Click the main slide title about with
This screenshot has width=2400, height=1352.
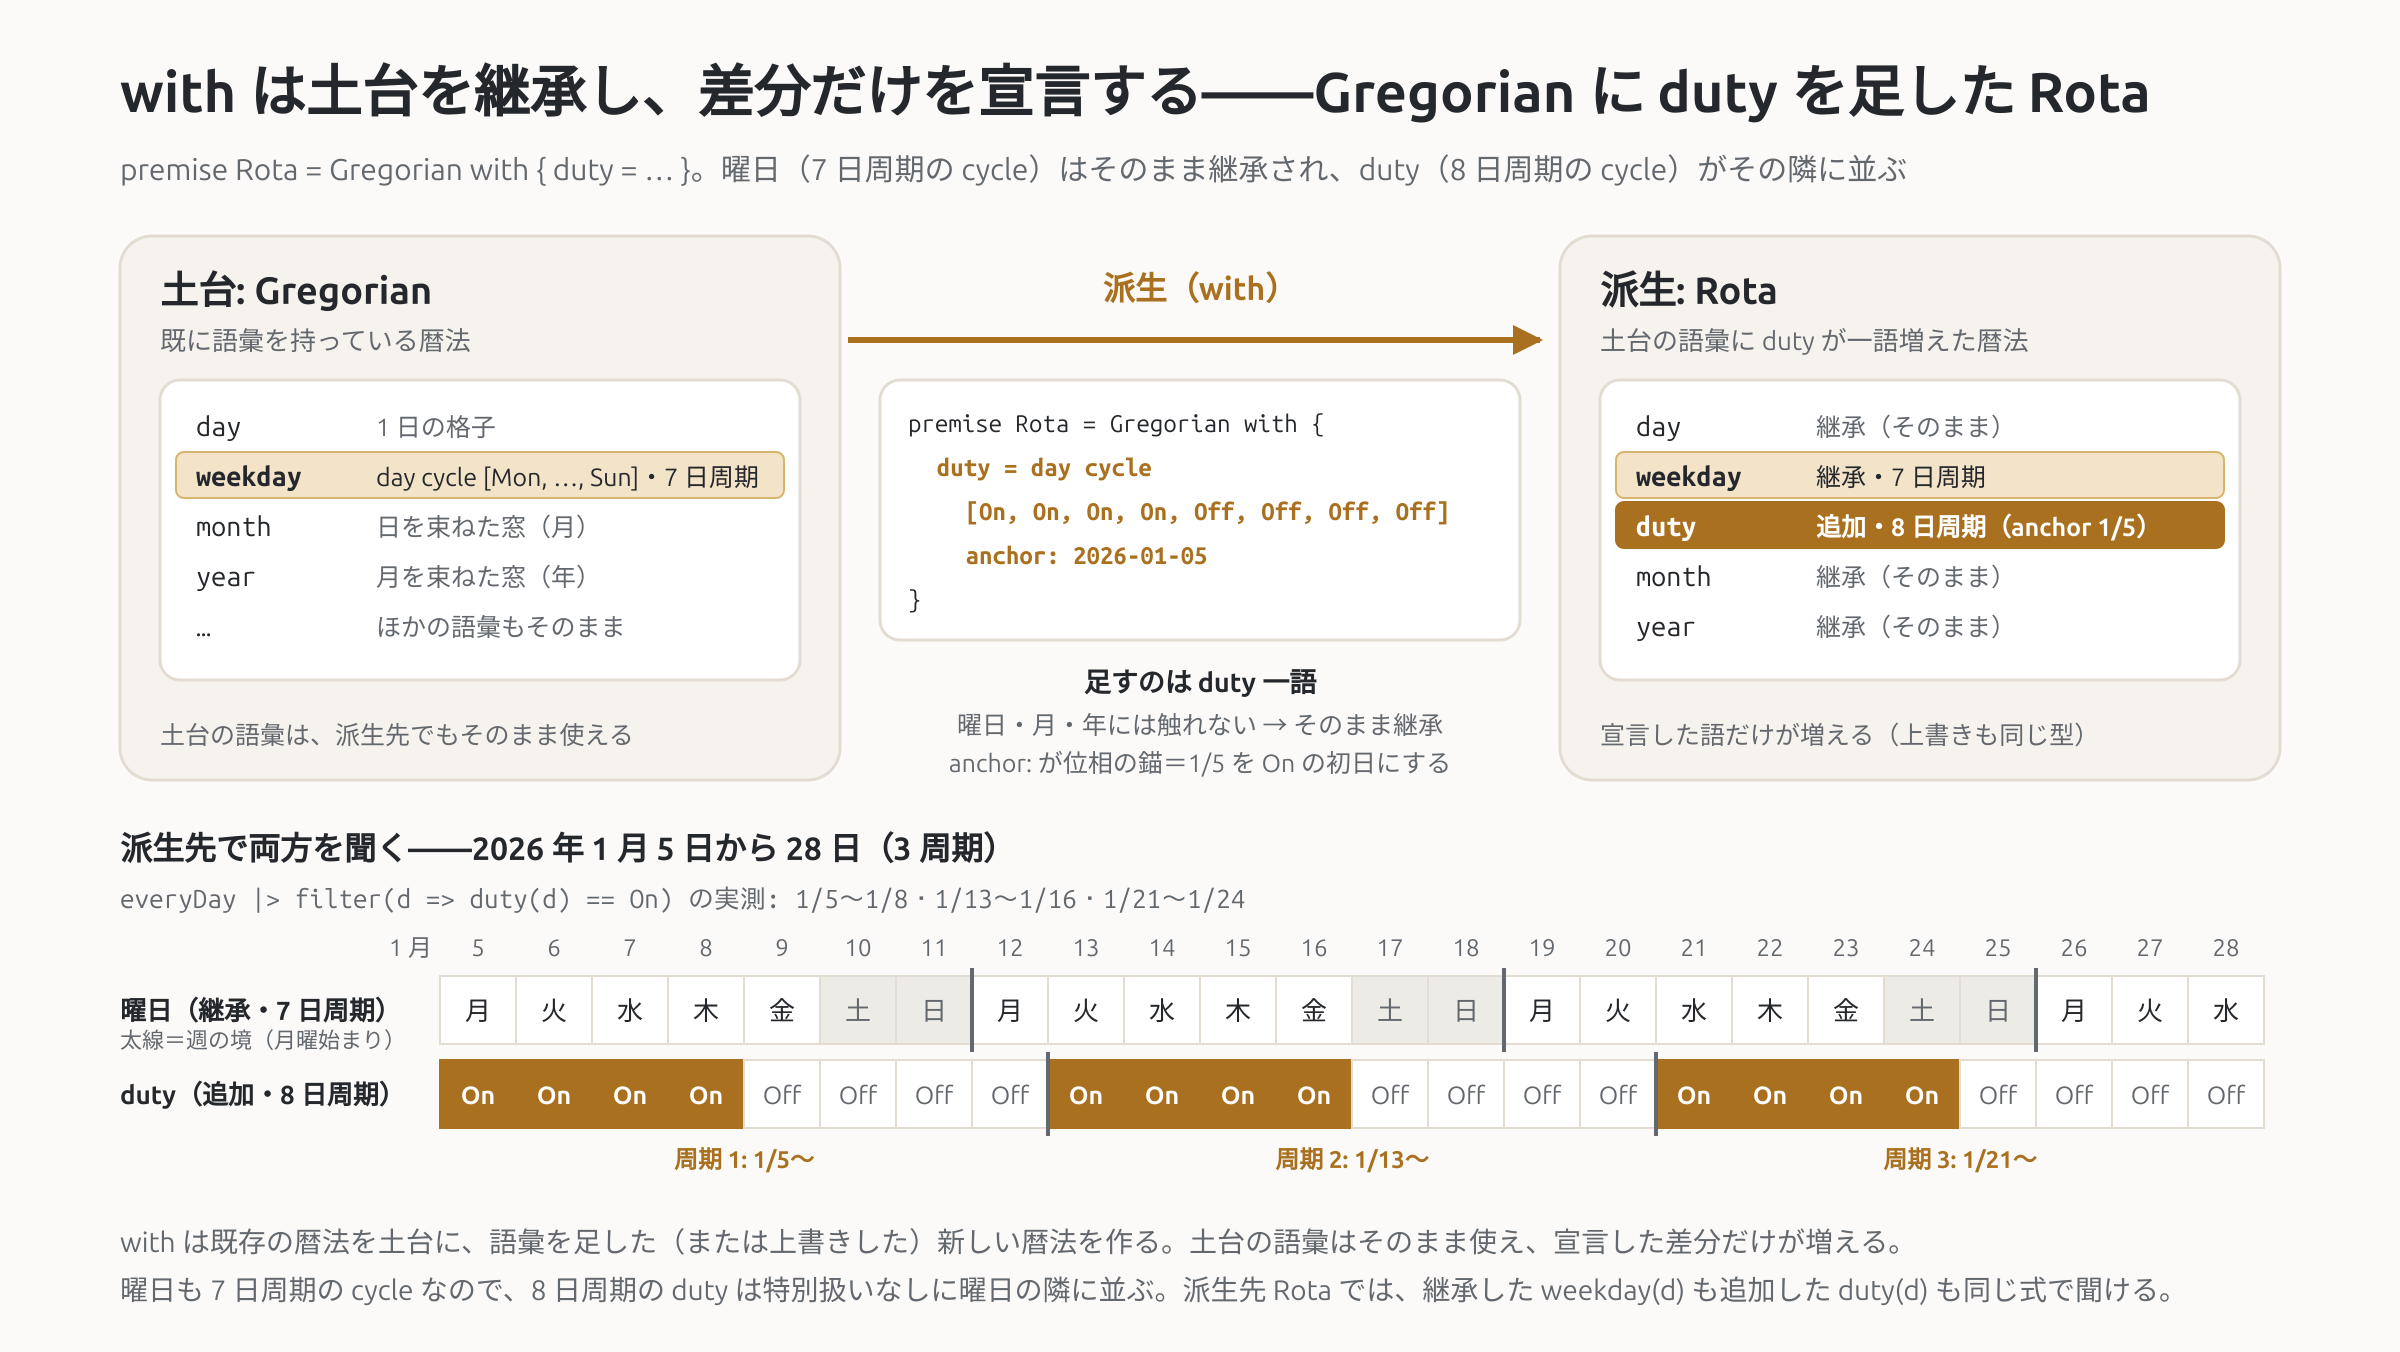click(1135, 92)
